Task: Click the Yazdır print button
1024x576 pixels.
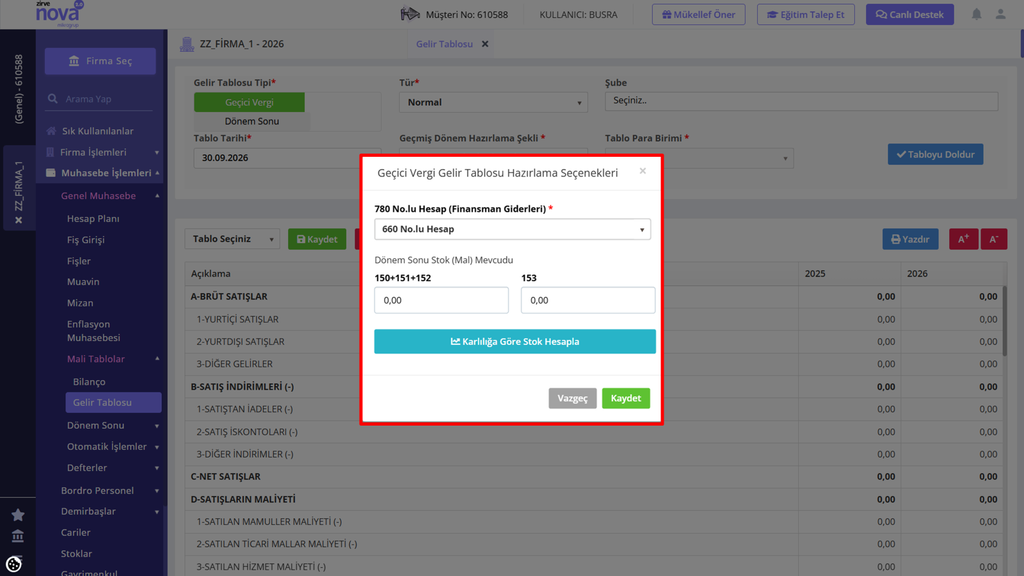Action: [x=910, y=239]
